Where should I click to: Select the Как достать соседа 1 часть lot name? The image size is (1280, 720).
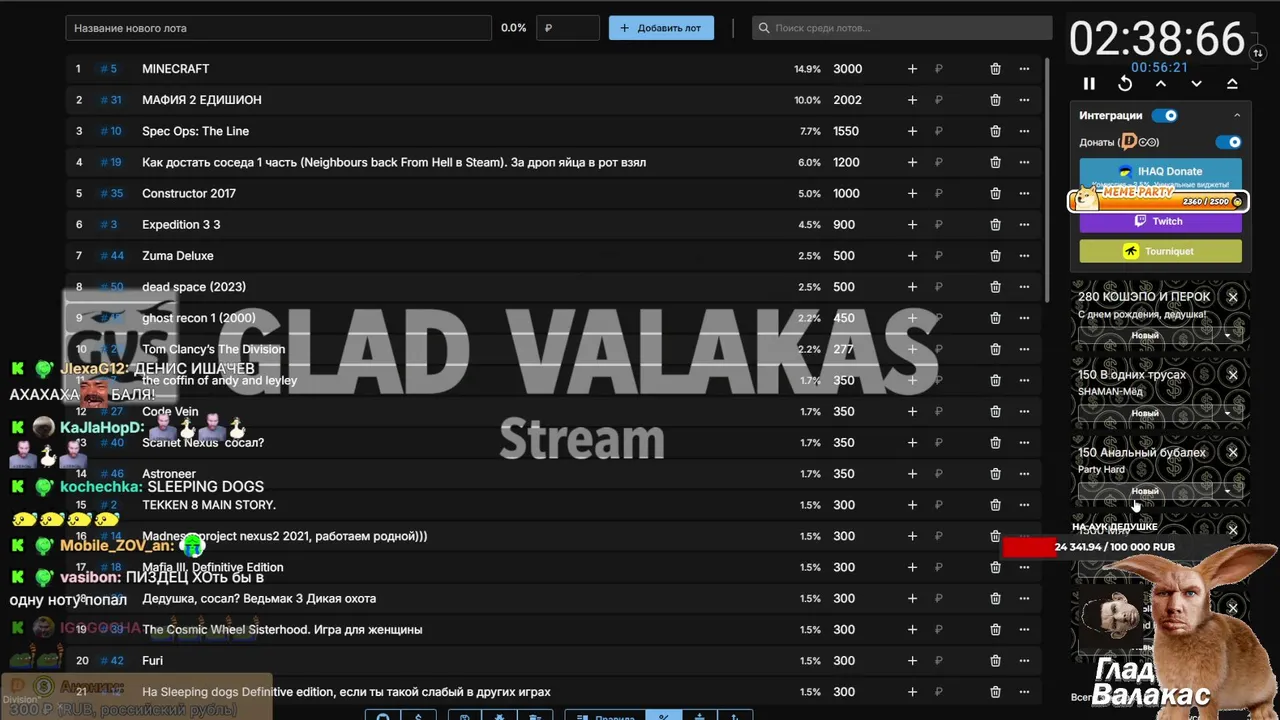point(394,163)
